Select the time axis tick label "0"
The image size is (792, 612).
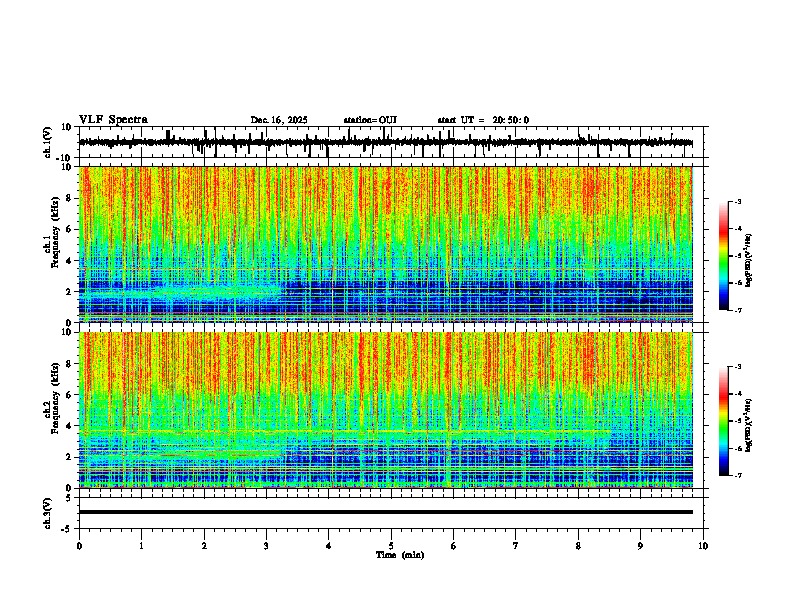click(x=79, y=546)
